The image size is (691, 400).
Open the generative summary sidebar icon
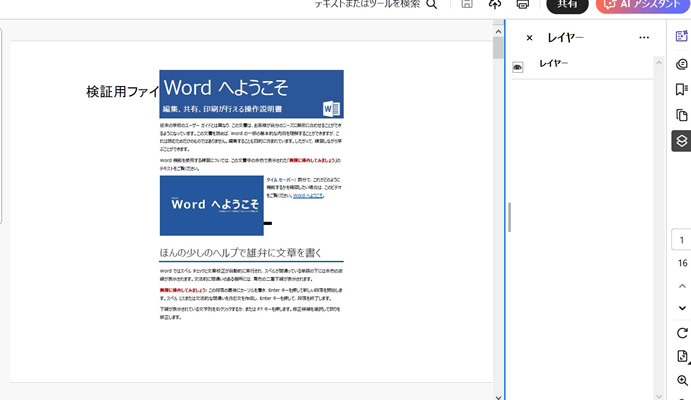pos(681,36)
